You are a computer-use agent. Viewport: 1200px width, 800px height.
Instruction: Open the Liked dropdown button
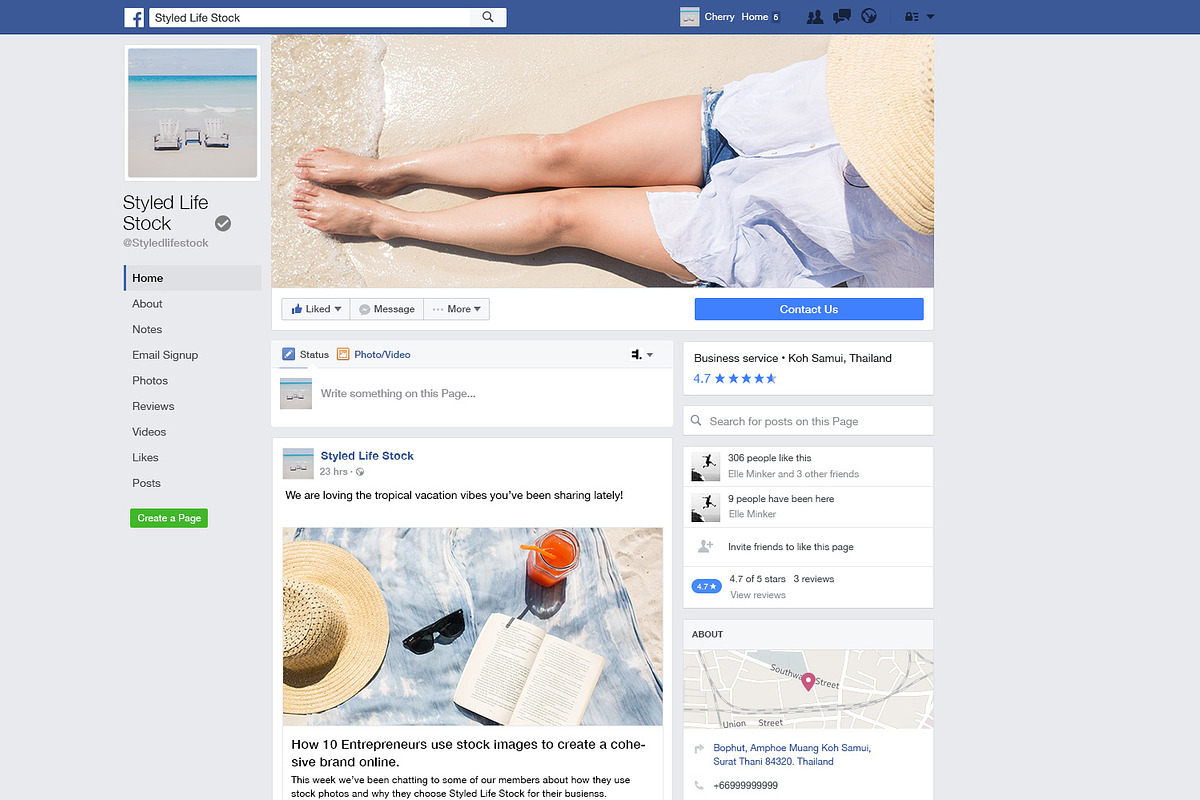(x=316, y=309)
